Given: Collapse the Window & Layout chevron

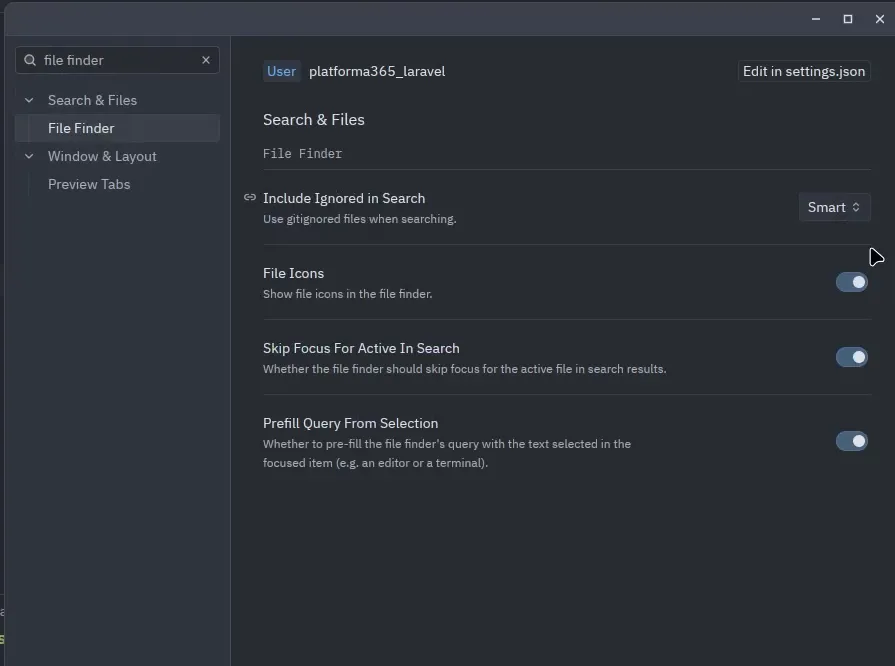Looking at the screenshot, I should [x=29, y=156].
